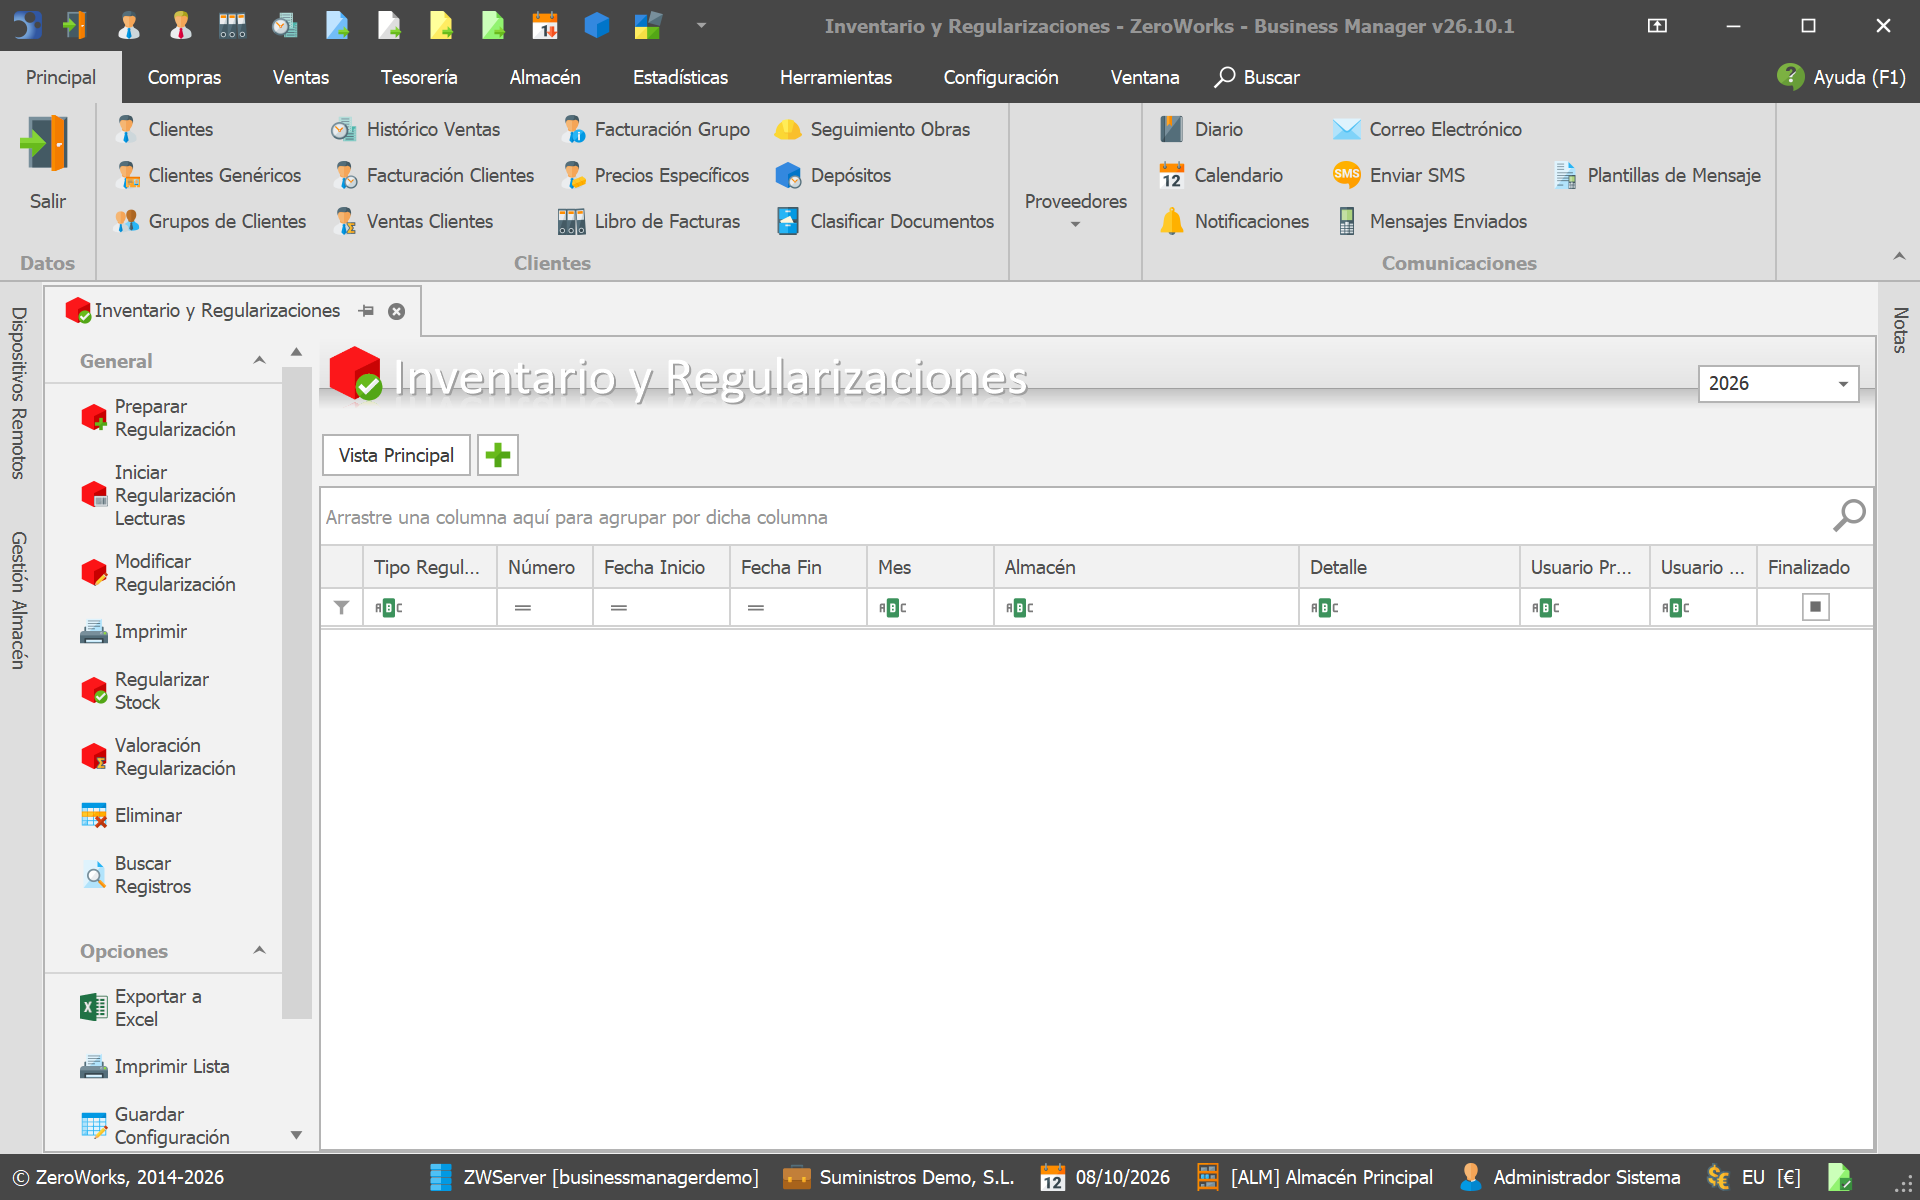The width and height of the screenshot is (1920, 1200).
Task: Switch to the Almacén ribbon tab
Action: tap(544, 78)
